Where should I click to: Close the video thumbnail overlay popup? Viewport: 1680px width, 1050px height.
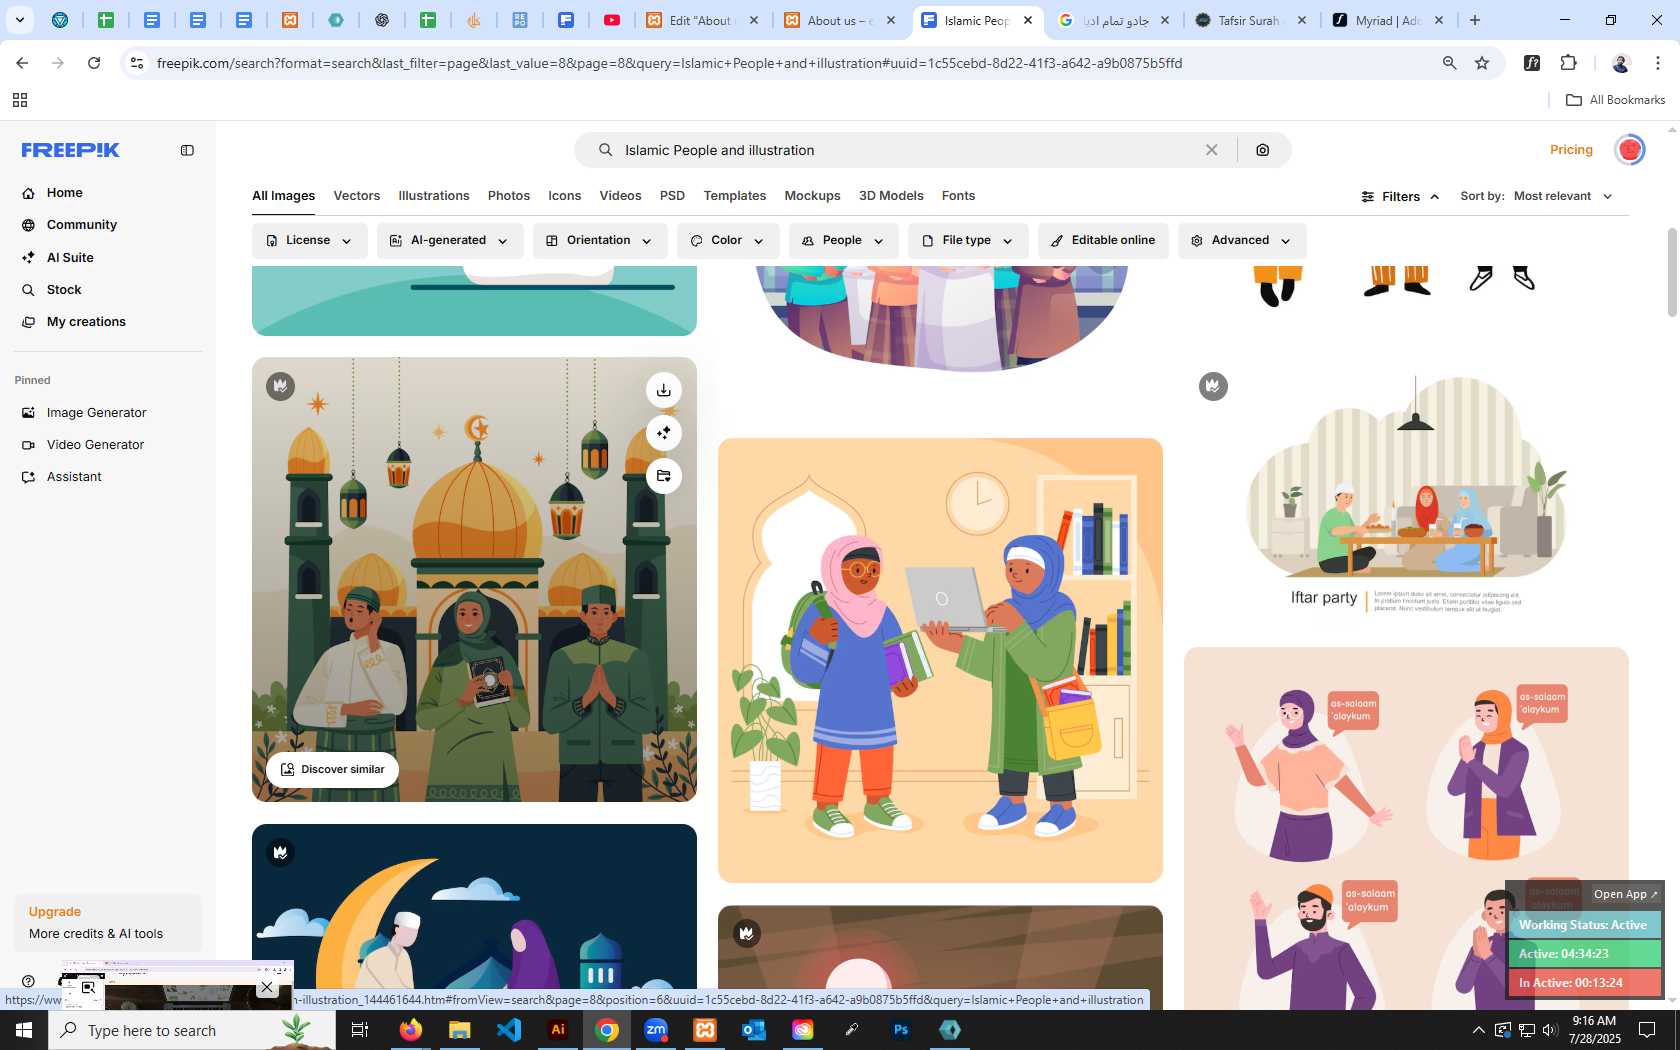tap(266, 987)
